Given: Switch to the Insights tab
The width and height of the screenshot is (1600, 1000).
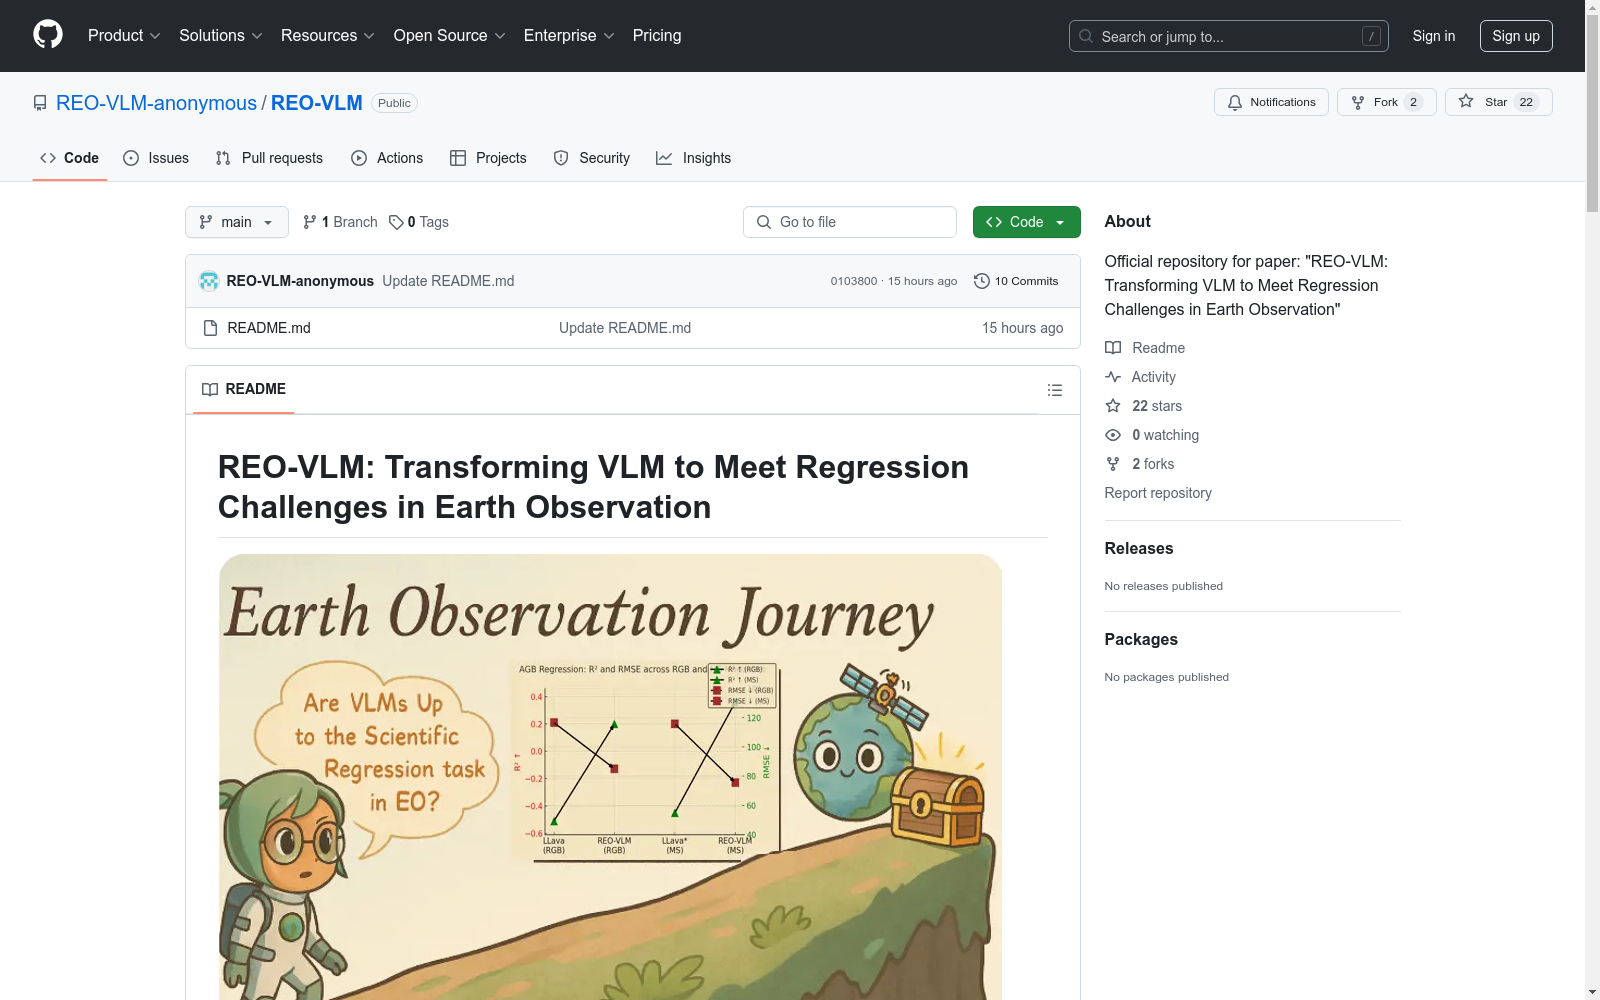Looking at the screenshot, I should tap(694, 158).
